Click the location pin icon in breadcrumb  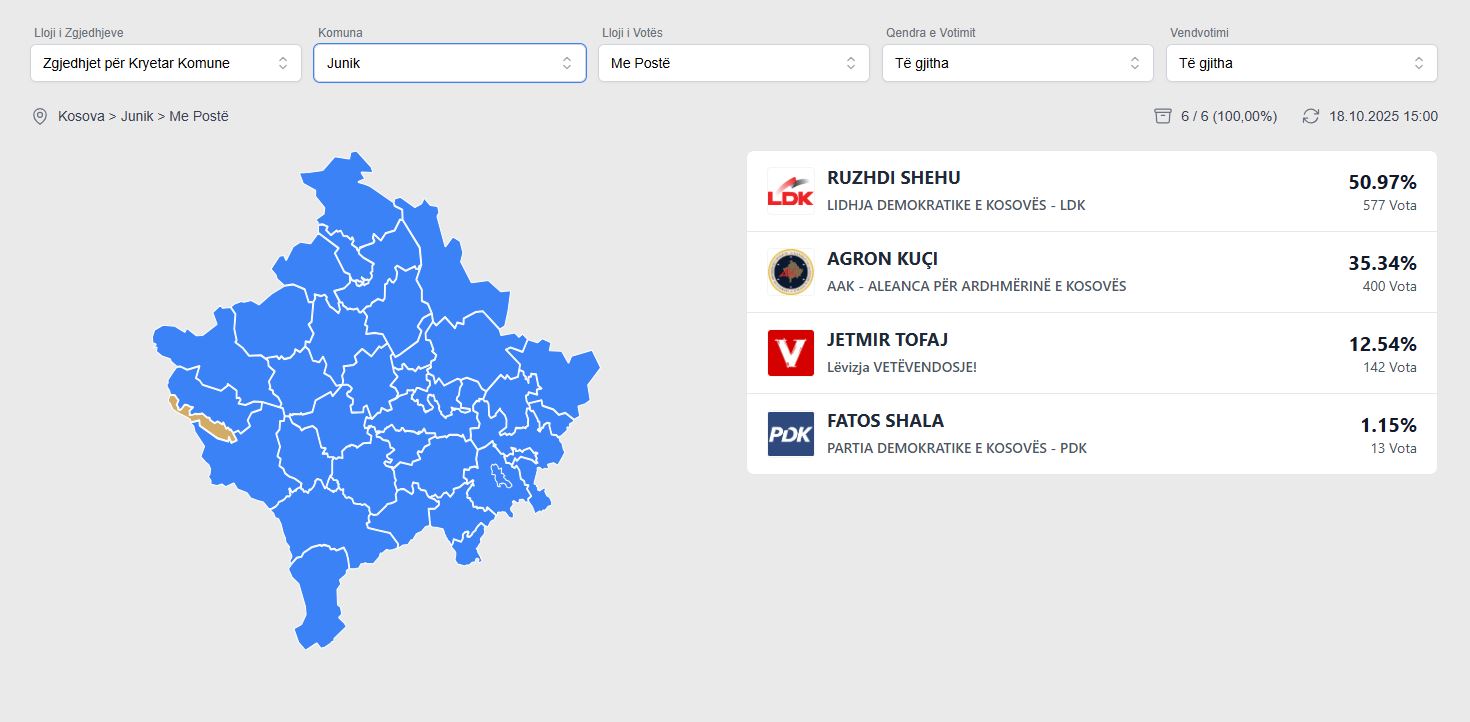(40, 117)
